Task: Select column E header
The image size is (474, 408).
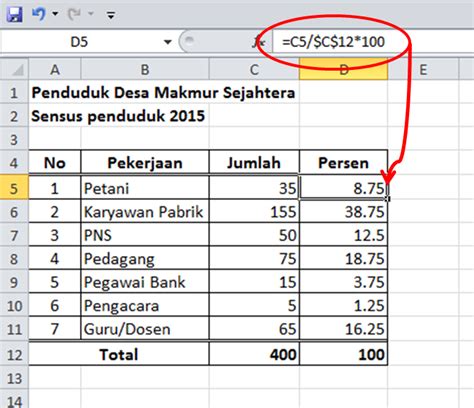Action: click(x=423, y=70)
